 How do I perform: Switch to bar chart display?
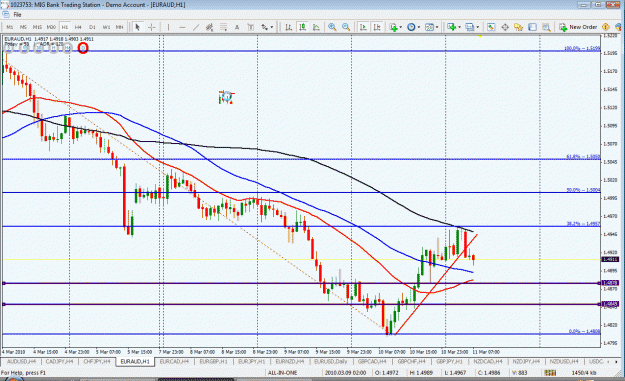288,27
